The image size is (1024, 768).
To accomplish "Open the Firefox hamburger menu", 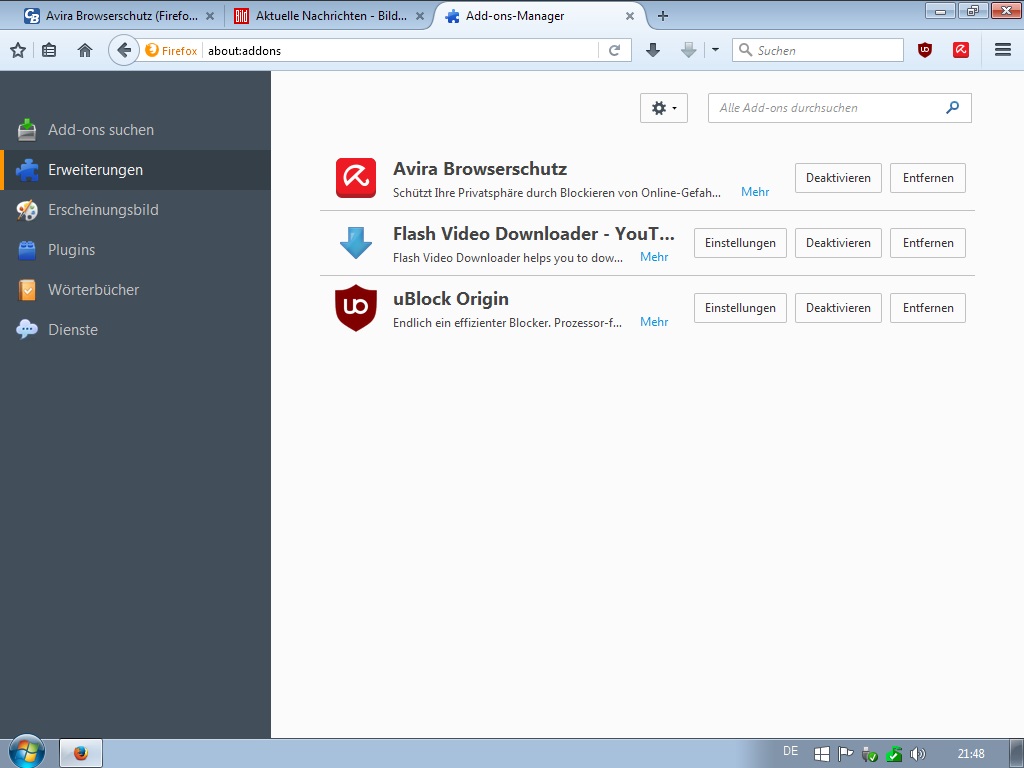I will 1003,50.
